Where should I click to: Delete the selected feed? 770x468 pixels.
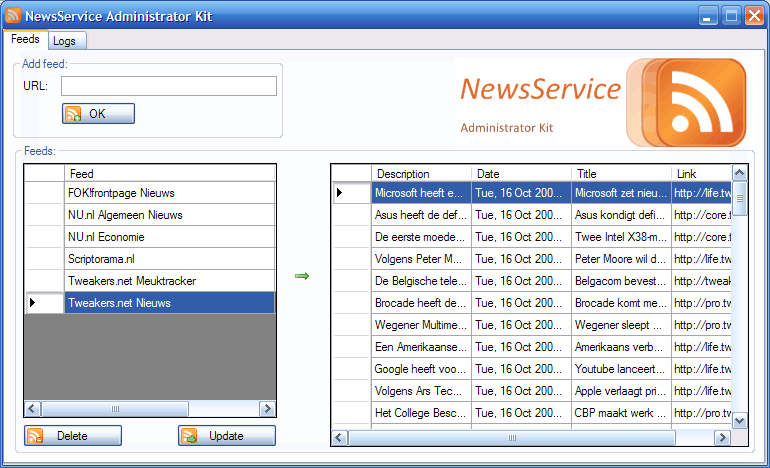click(73, 436)
